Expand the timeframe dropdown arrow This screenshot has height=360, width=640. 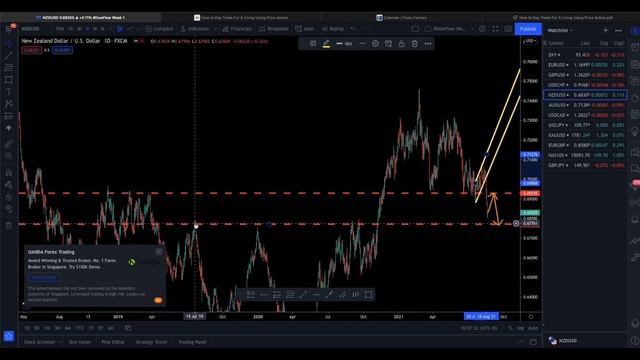pos(110,29)
